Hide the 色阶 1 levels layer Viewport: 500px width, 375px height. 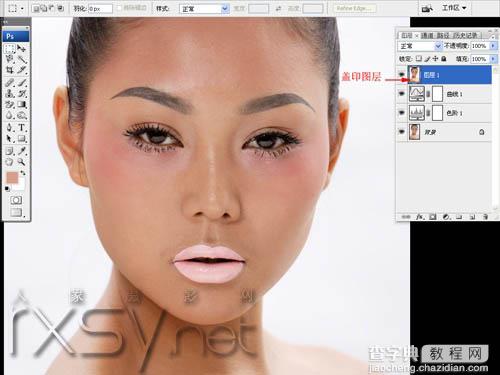click(402, 113)
